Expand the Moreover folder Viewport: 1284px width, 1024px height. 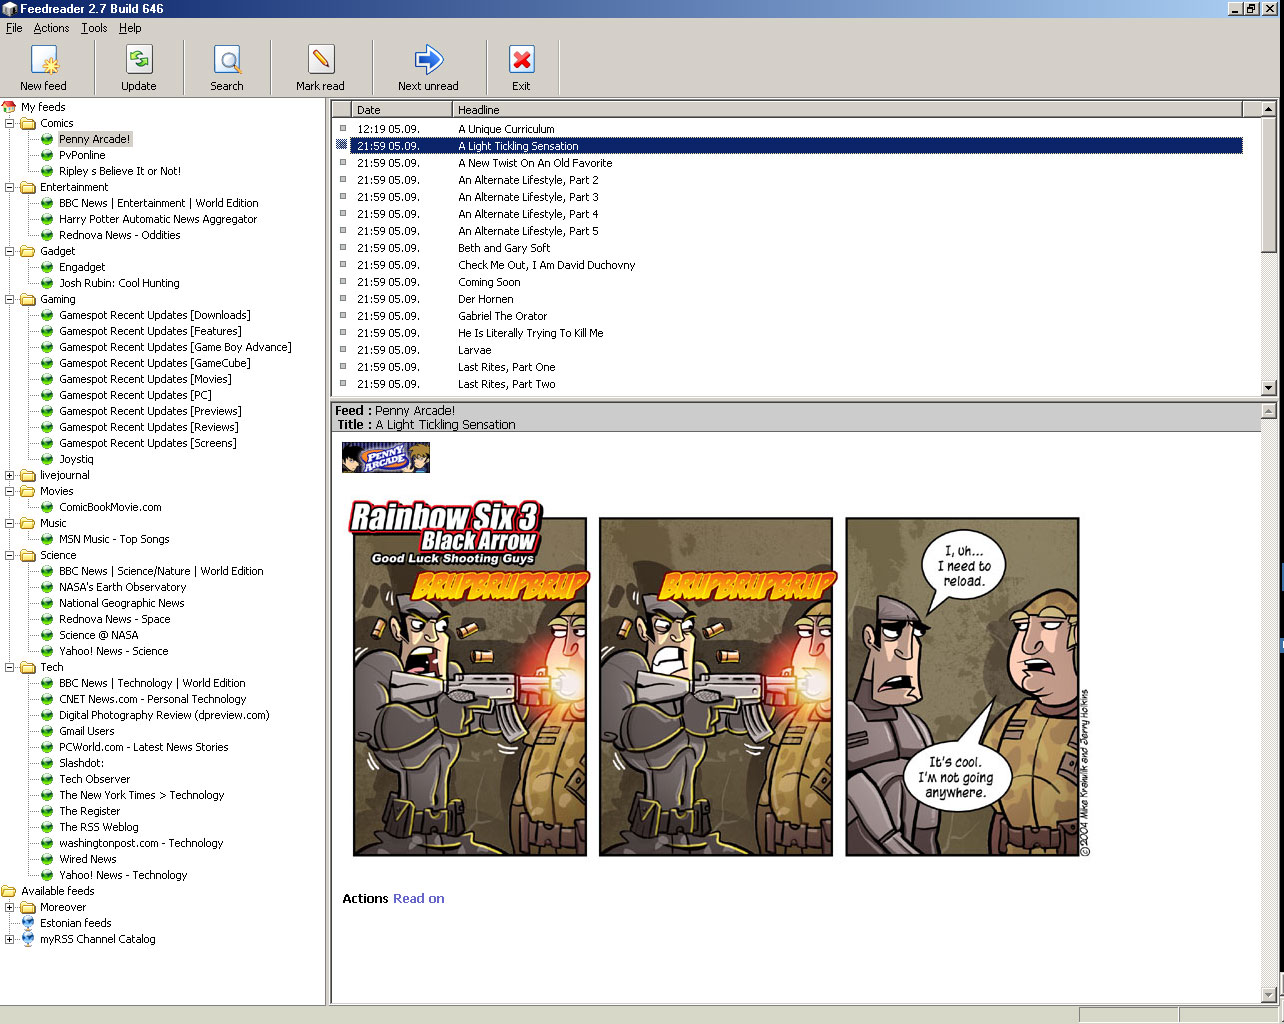[10, 907]
